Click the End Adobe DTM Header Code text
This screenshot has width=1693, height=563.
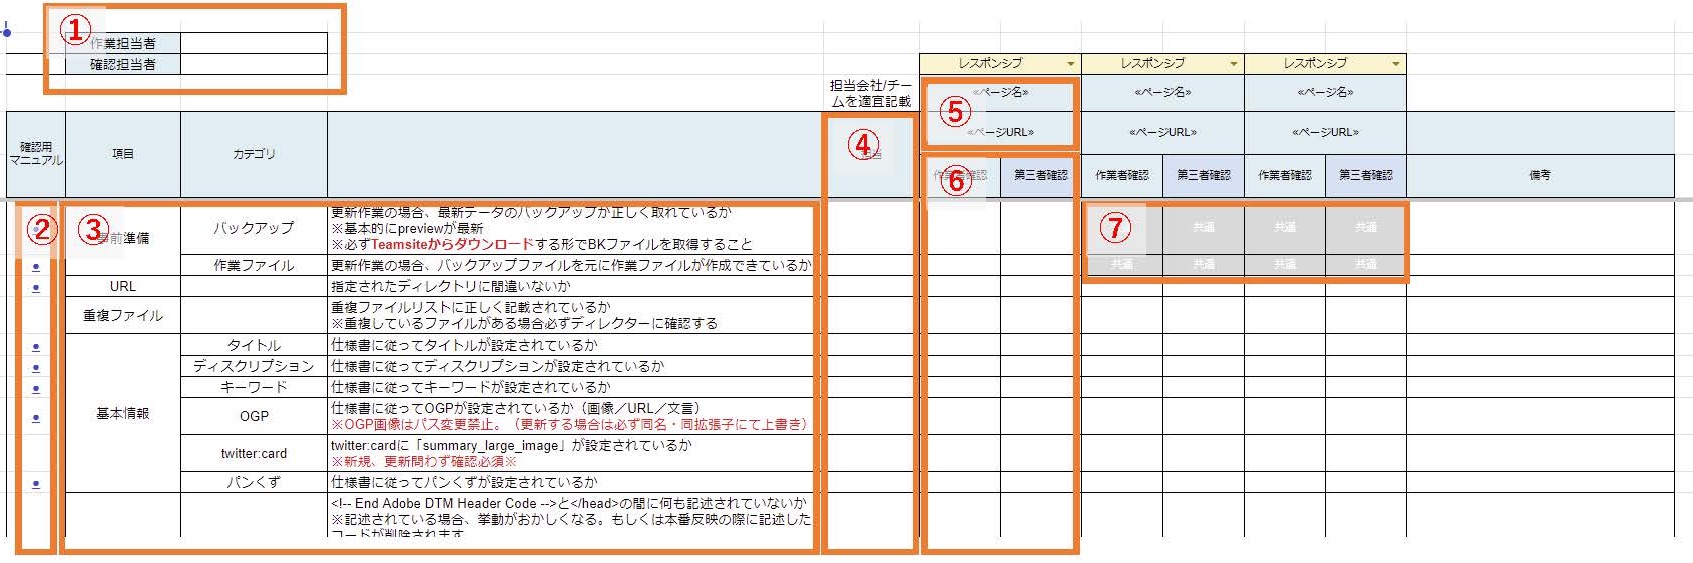pyautogui.click(x=568, y=503)
